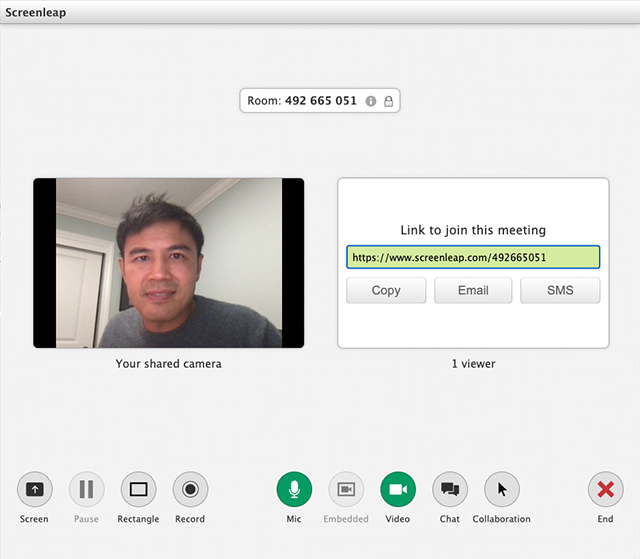Click the screenleap.com meeting URL field
640x559 pixels.
[x=473, y=257]
